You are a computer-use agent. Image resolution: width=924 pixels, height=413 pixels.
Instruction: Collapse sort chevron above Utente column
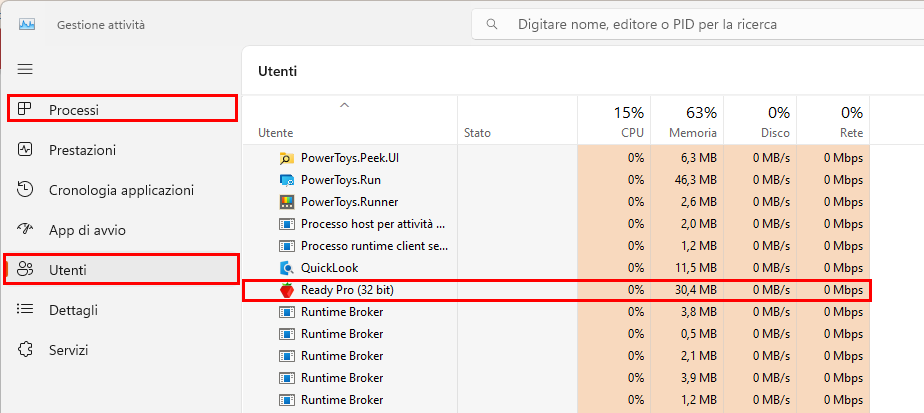345,105
